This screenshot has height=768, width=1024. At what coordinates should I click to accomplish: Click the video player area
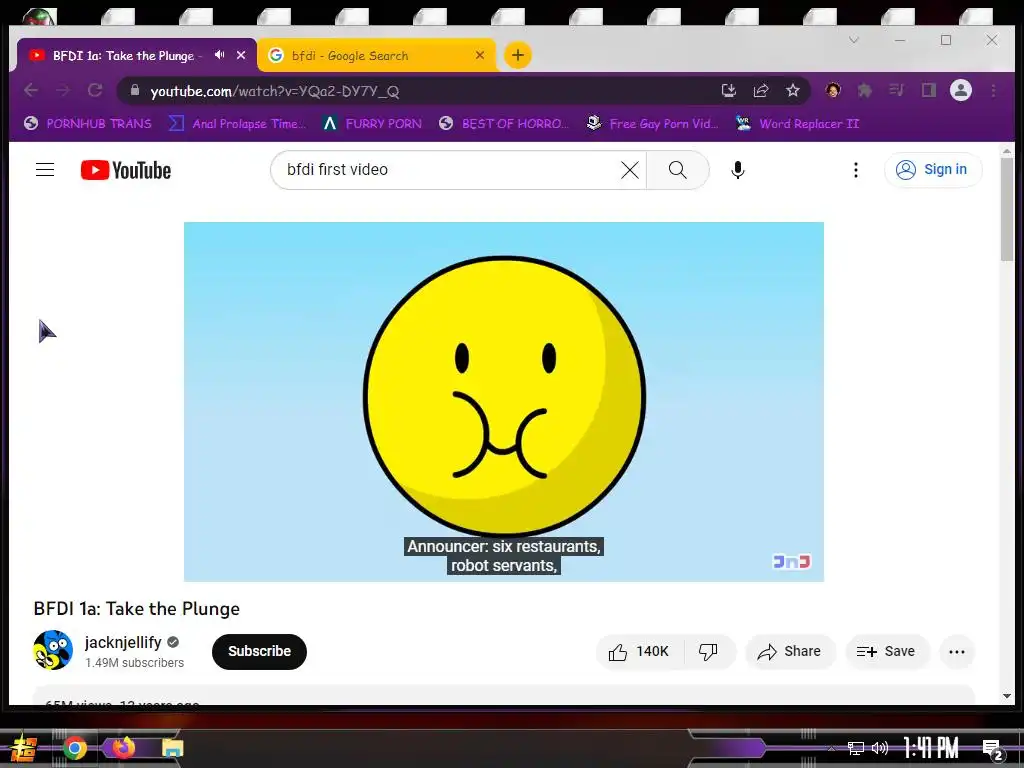point(504,401)
